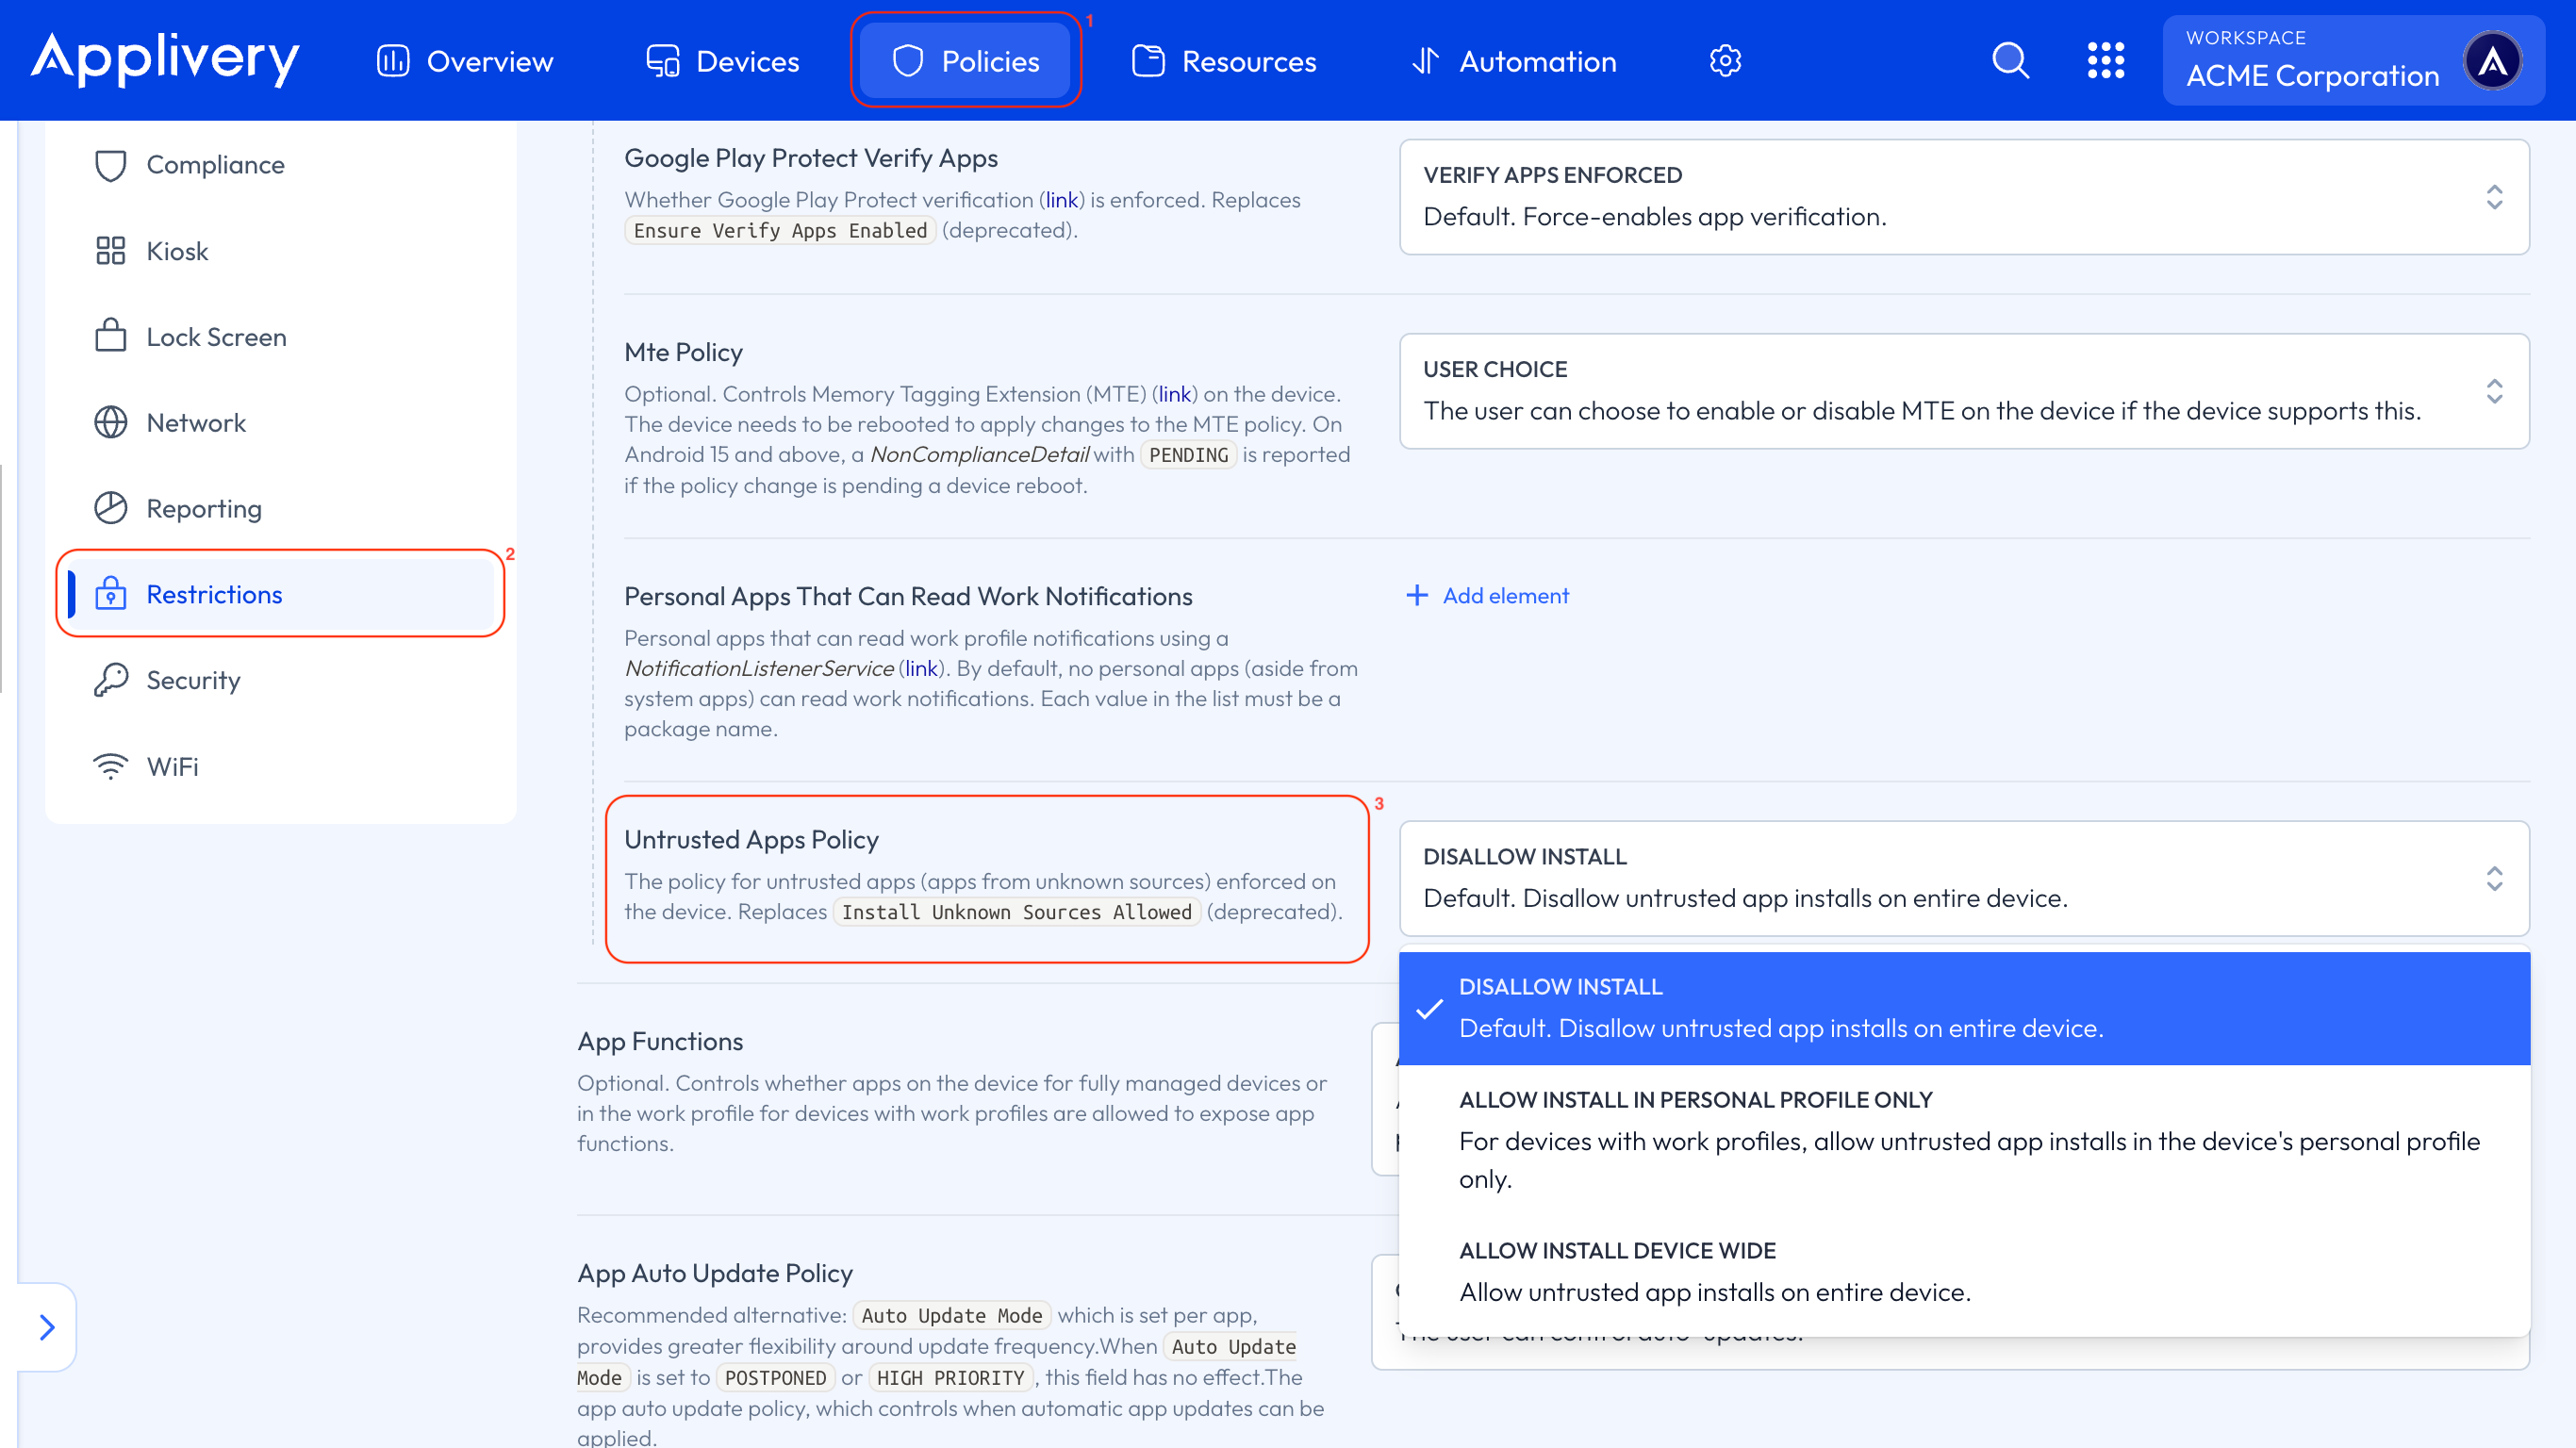Open Lock Screen sidebar section
The image size is (2576, 1448).
(216, 337)
